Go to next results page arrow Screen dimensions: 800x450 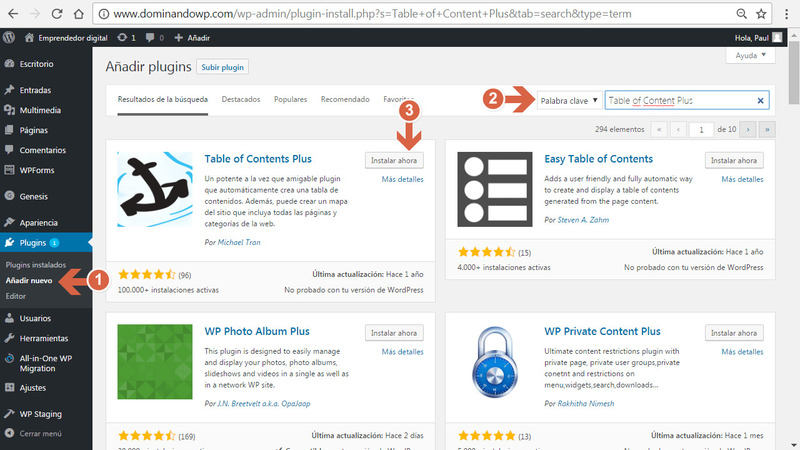coord(747,130)
